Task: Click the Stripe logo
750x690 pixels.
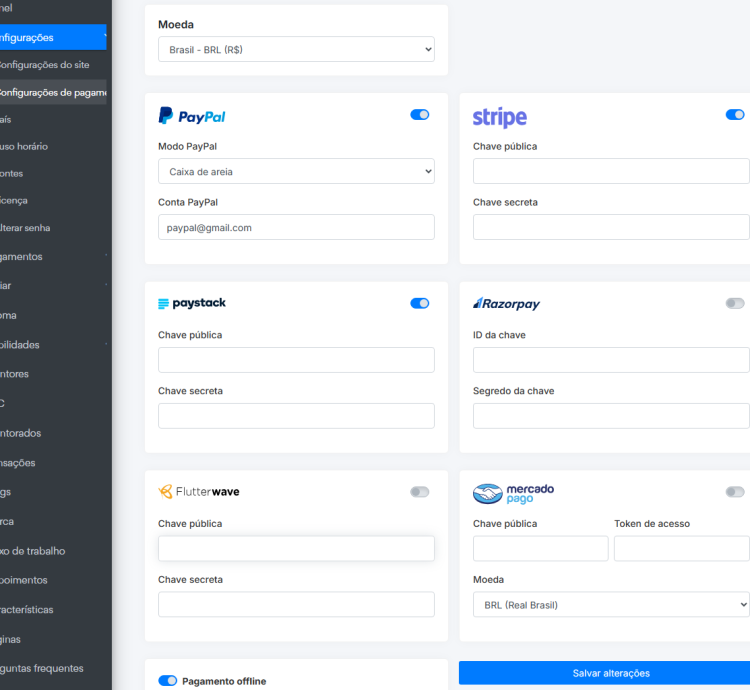Action: point(499,118)
